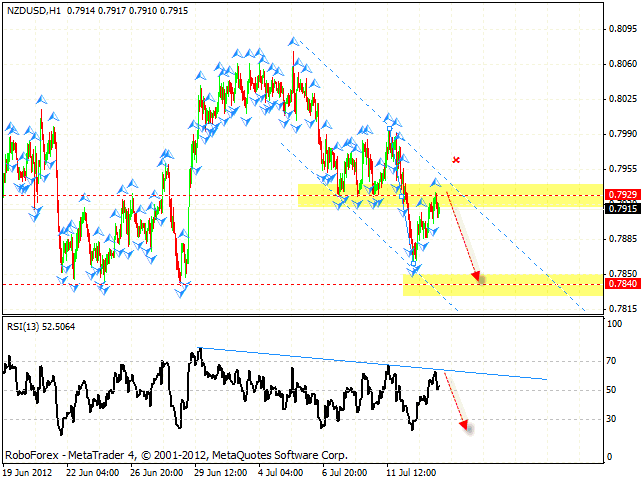Select the white square marker at the recent low
Image resolution: width=641 pixels, height=480 pixels.
(414, 263)
